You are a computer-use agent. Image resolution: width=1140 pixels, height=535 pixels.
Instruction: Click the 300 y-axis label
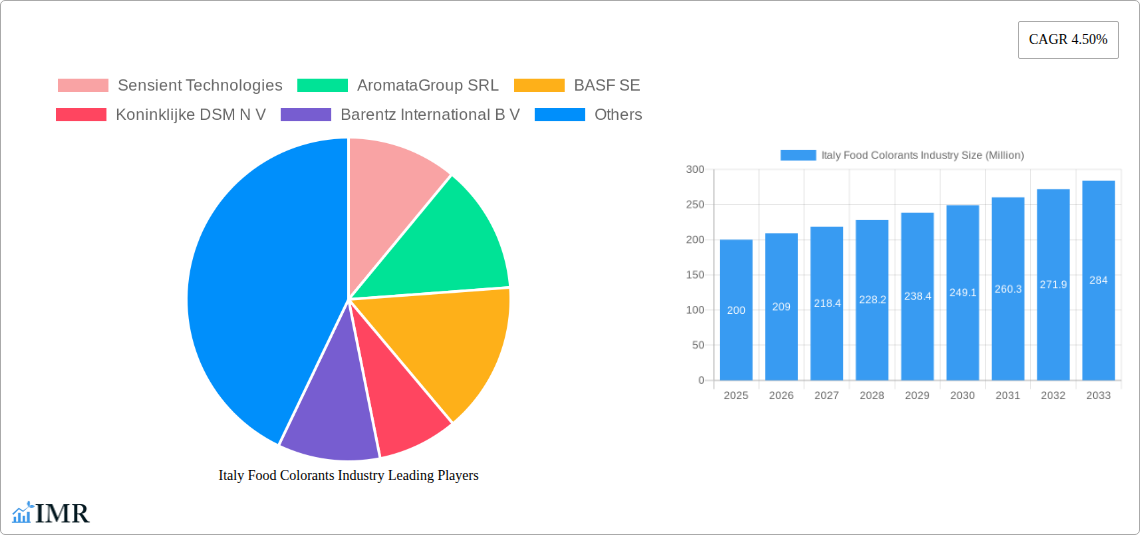click(695, 169)
